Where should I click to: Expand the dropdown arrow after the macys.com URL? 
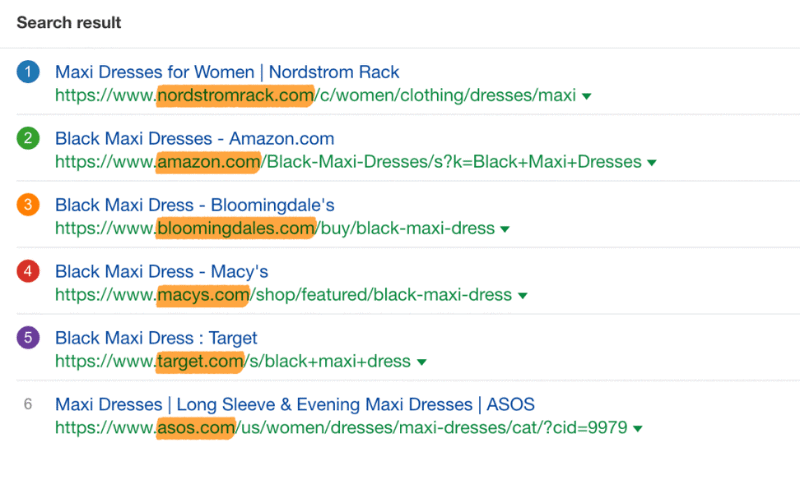522,295
